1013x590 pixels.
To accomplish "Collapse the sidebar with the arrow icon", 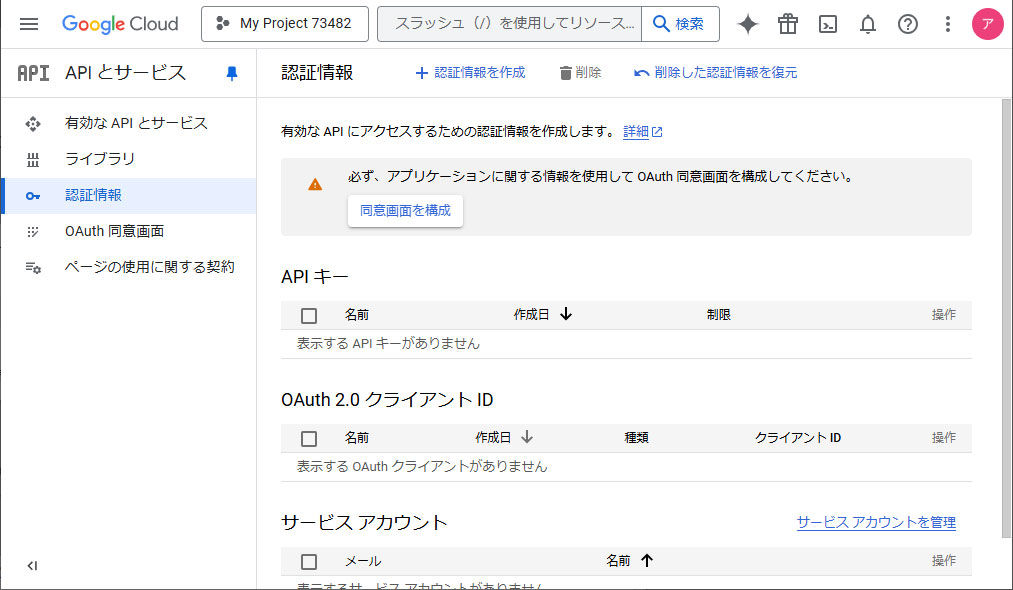I will pos(32,565).
